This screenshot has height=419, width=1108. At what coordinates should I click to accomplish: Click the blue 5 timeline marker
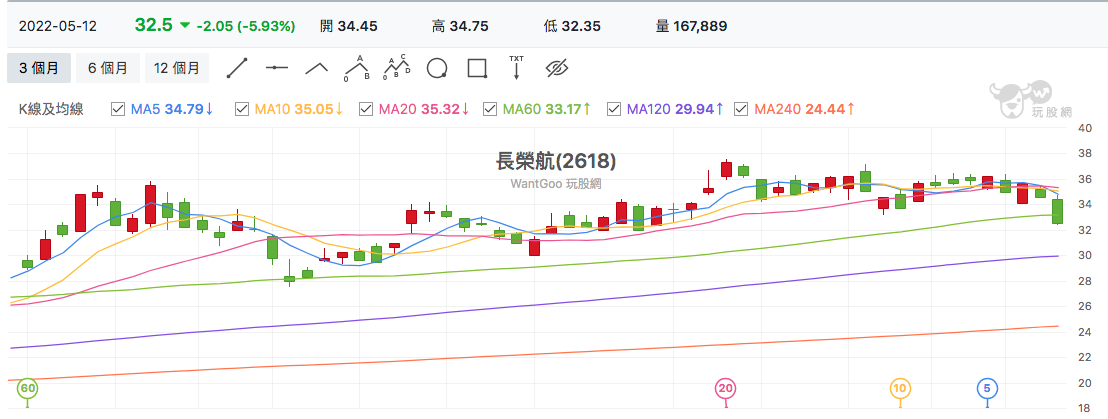tap(987, 388)
